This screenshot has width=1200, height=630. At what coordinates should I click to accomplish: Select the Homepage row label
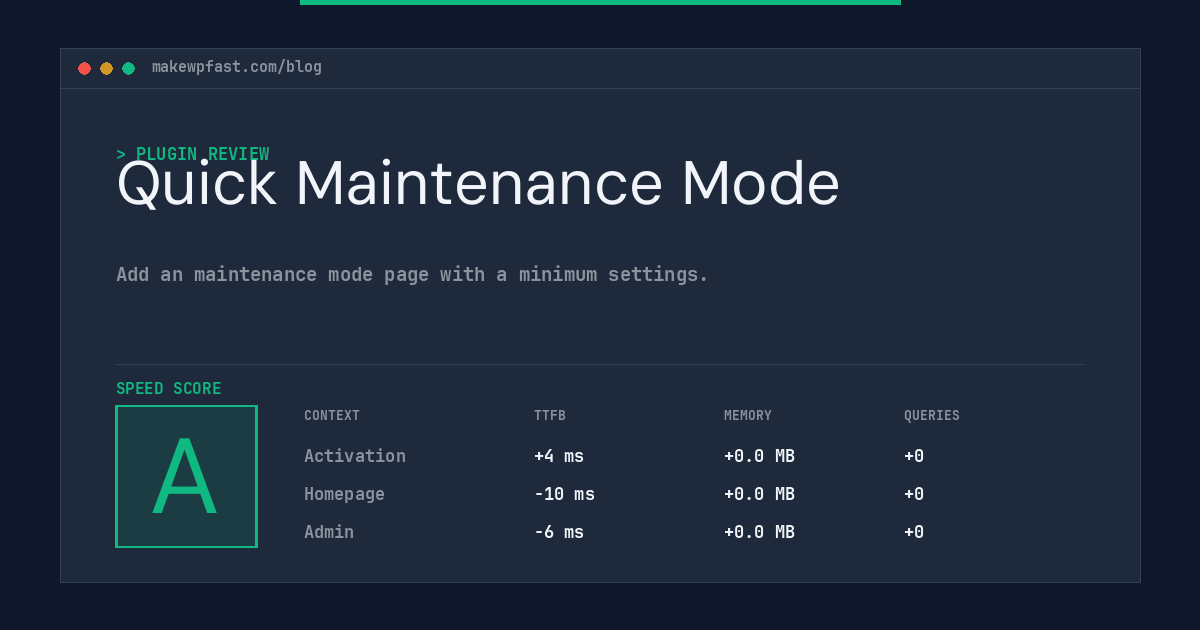tap(344, 494)
